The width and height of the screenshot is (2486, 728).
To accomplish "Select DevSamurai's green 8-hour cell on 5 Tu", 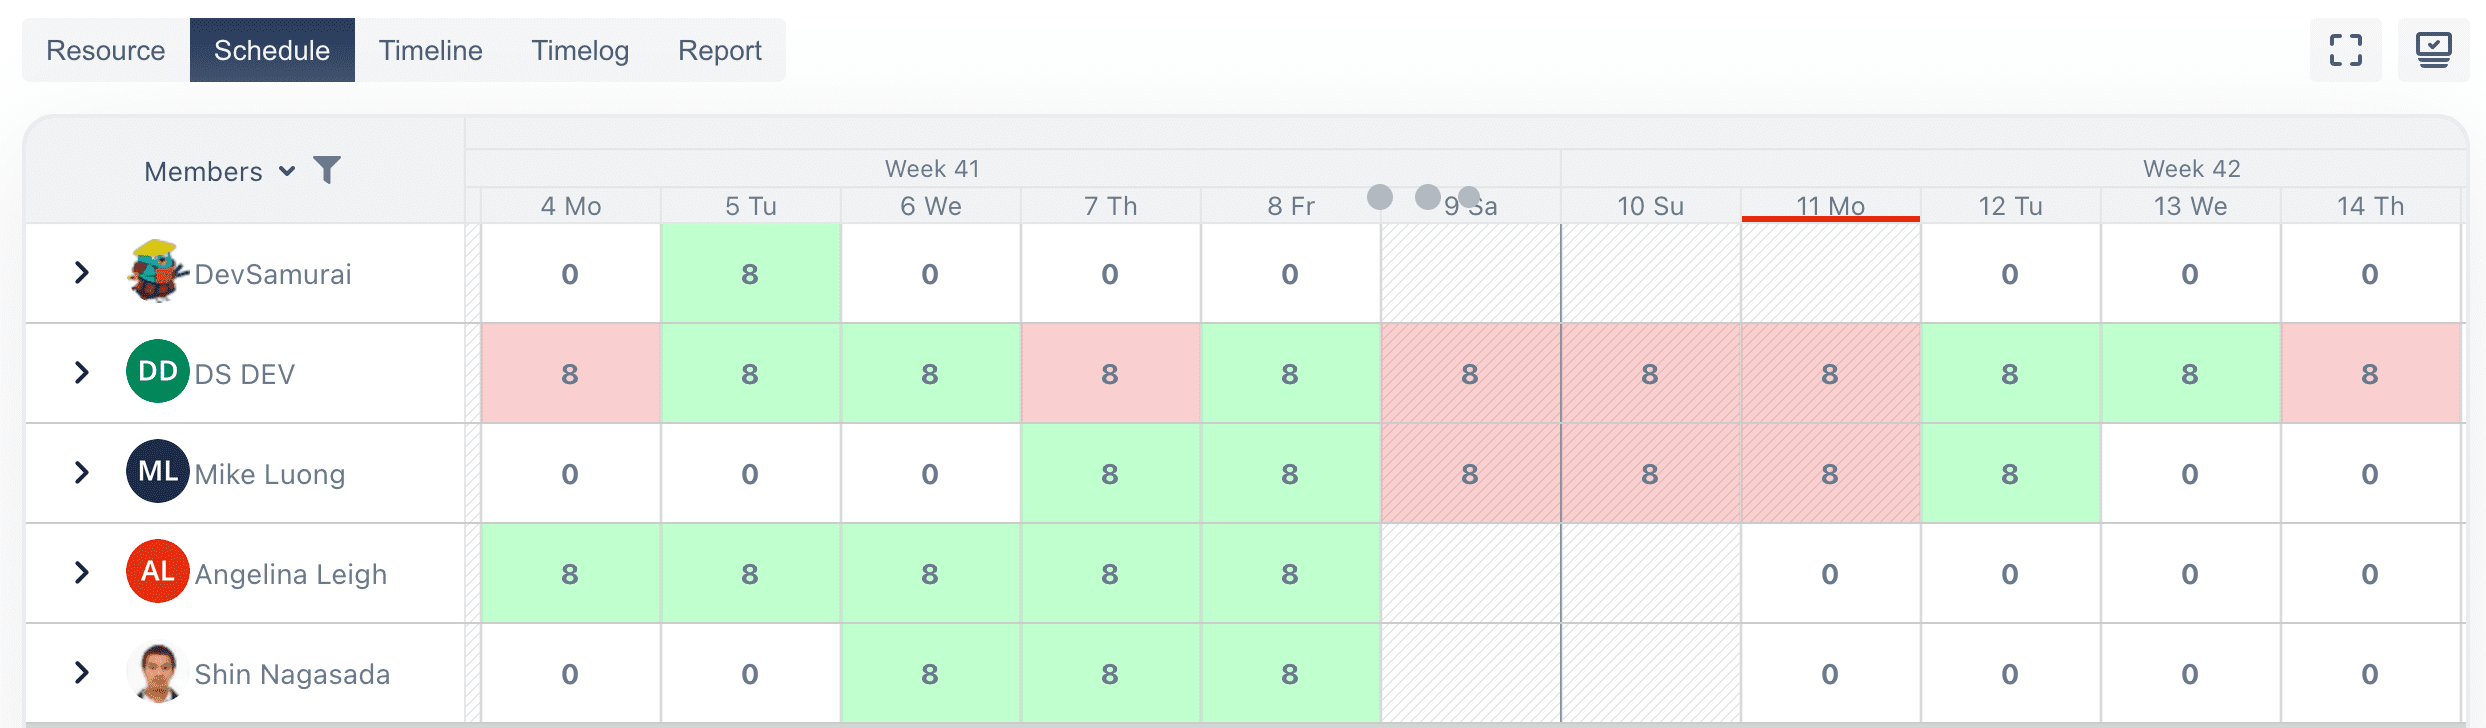I will [x=750, y=273].
